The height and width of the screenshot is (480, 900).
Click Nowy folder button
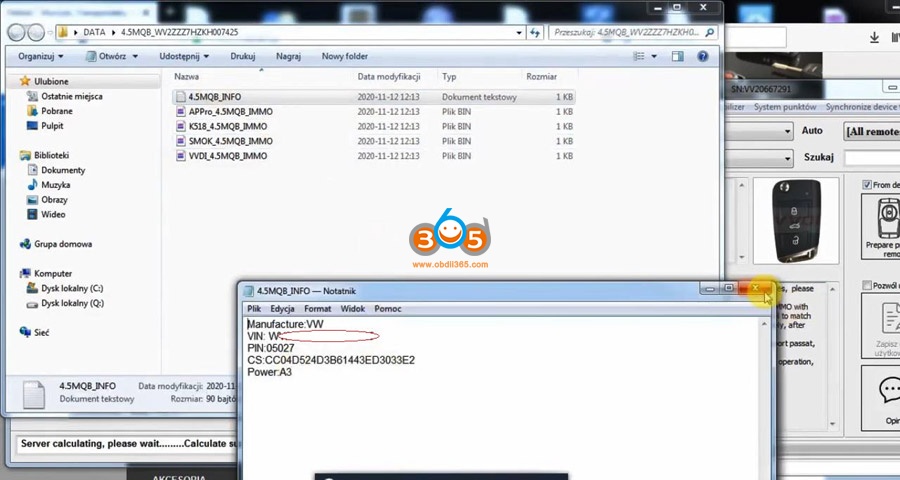click(x=345, y=56)
